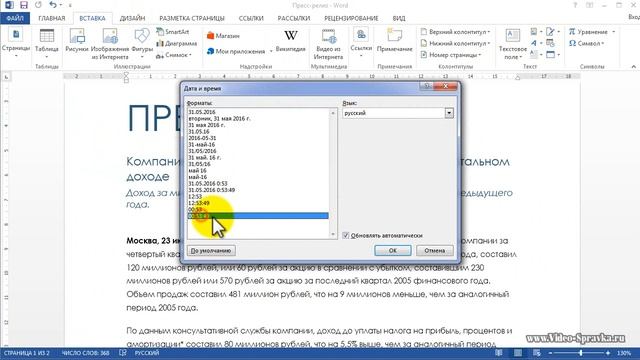Open the Магазин (Store) add-ins

[x=223, y=36]
